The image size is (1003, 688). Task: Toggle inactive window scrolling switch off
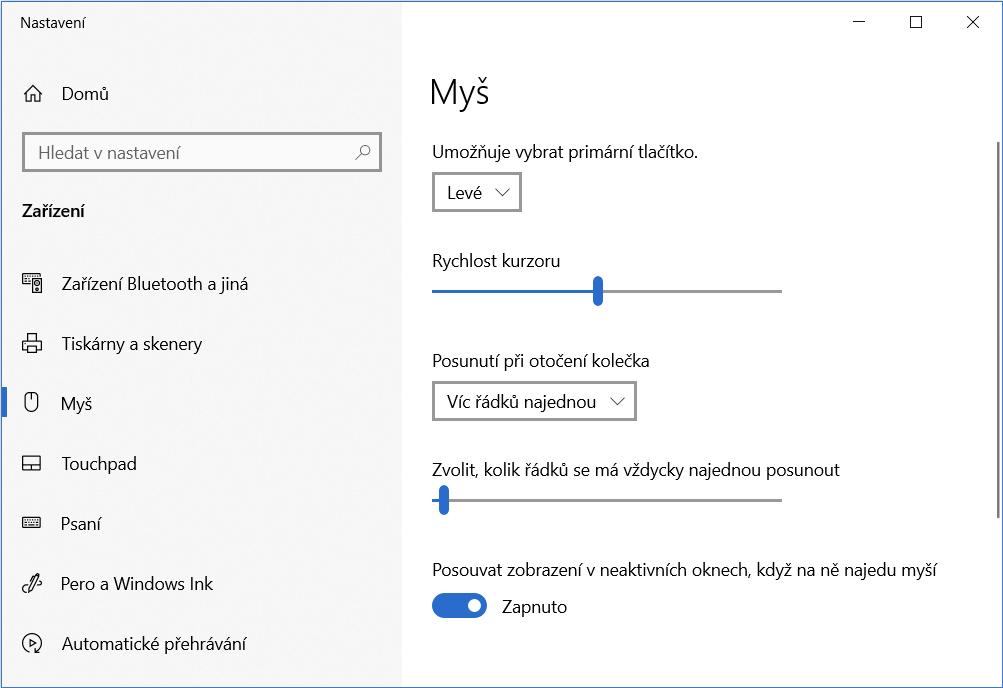[459, 606]
